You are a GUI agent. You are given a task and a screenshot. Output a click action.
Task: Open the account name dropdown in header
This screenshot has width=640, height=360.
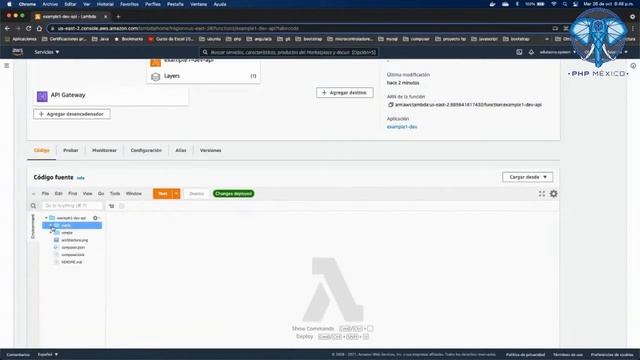557,52
